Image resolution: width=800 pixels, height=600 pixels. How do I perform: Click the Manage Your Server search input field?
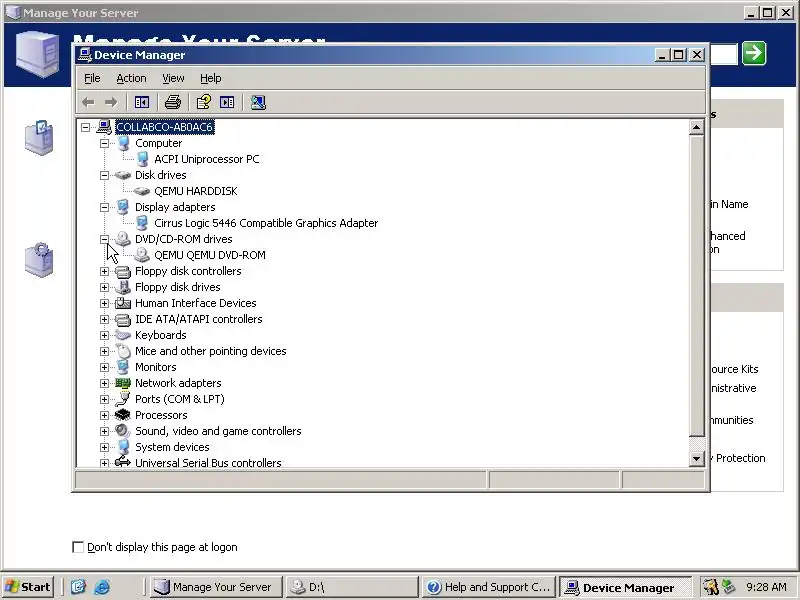(723, 54)
